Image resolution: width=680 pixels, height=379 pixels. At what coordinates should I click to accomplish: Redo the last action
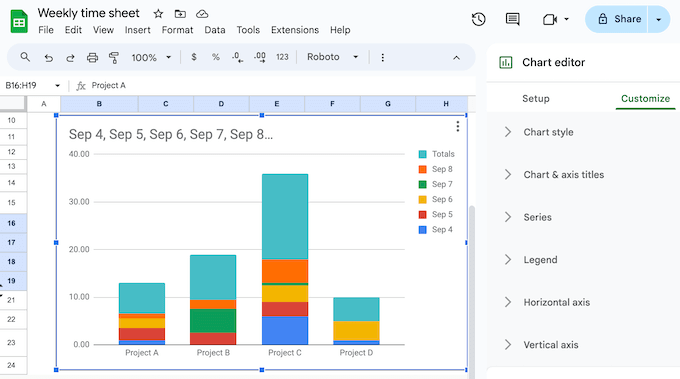(x=70, y=57)
